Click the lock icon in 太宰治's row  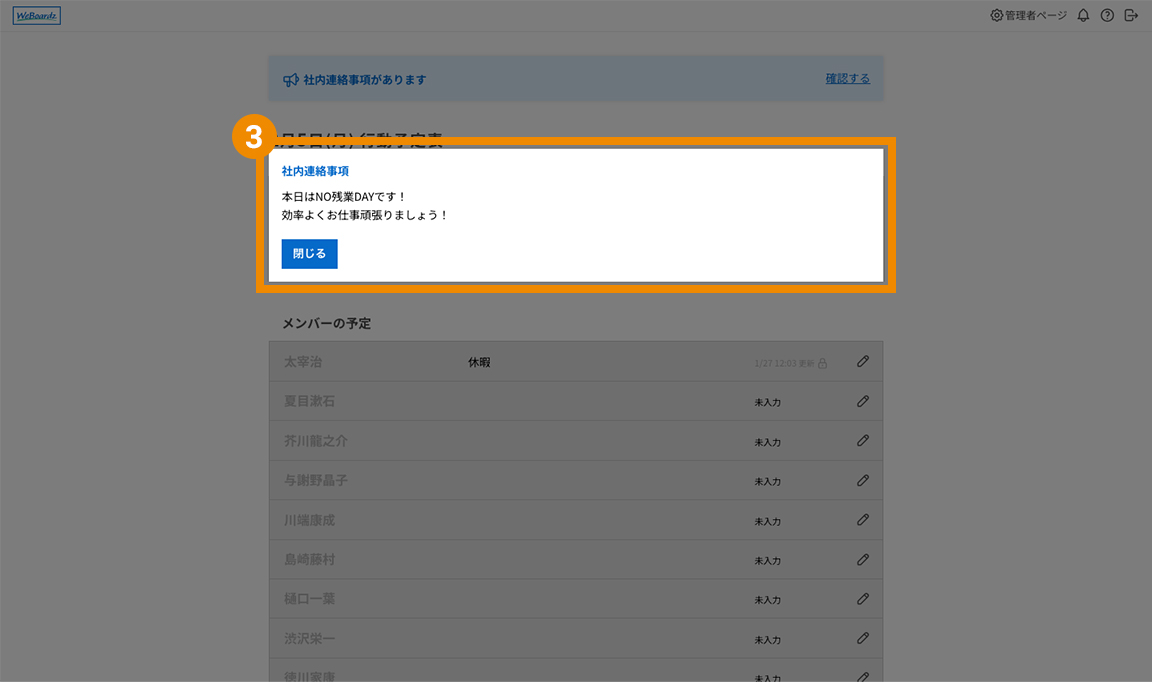coord(823,363)
